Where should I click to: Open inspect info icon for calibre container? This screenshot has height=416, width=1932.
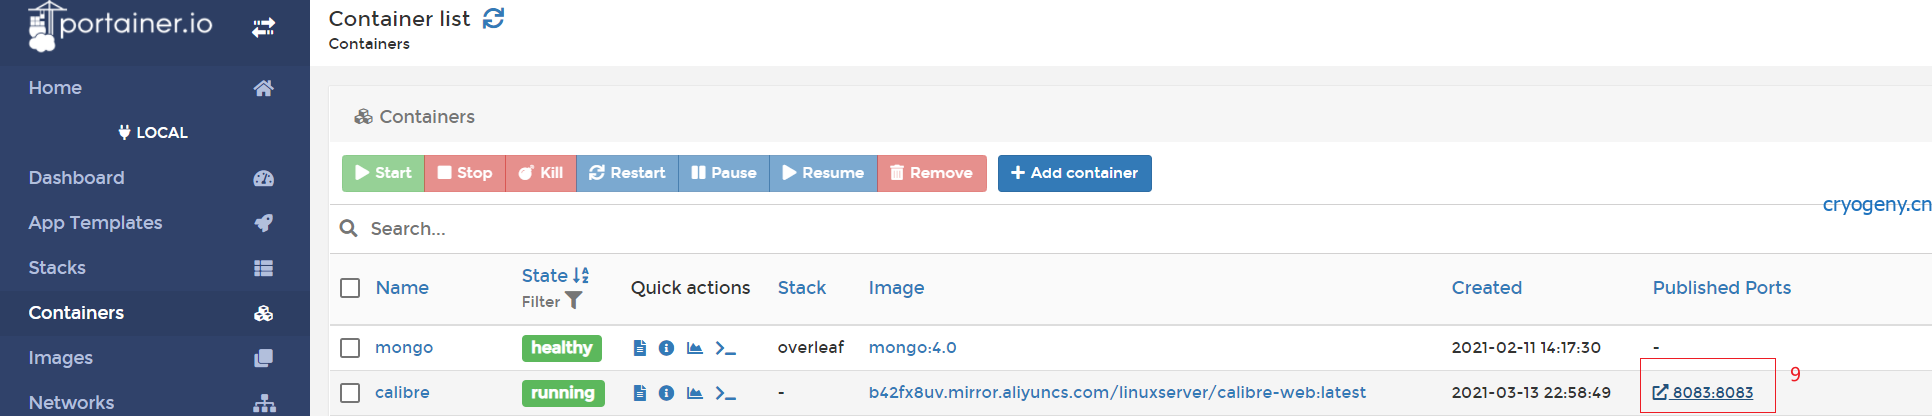point(667,393)
